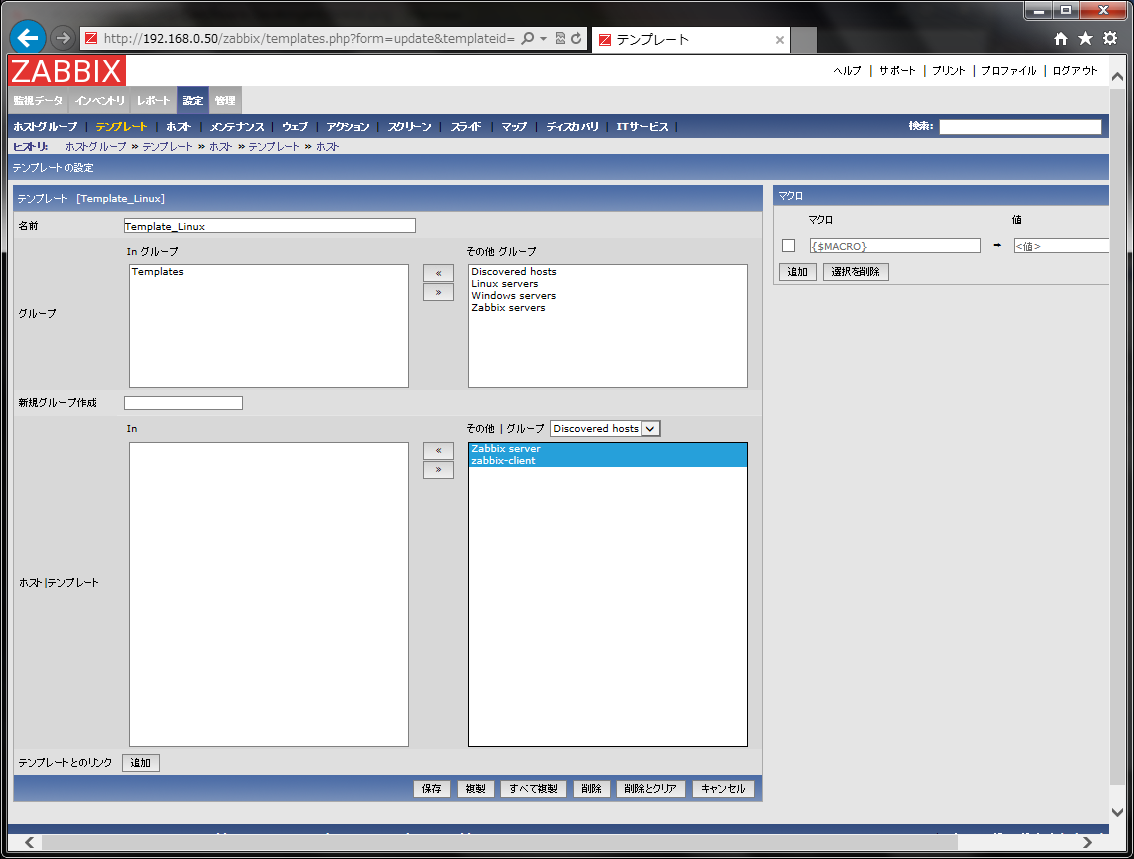Image resolution: width=1134 pixels, height=859 pixels.
Task: Click the ZABBIX logo
Action: tap(67, 71)
